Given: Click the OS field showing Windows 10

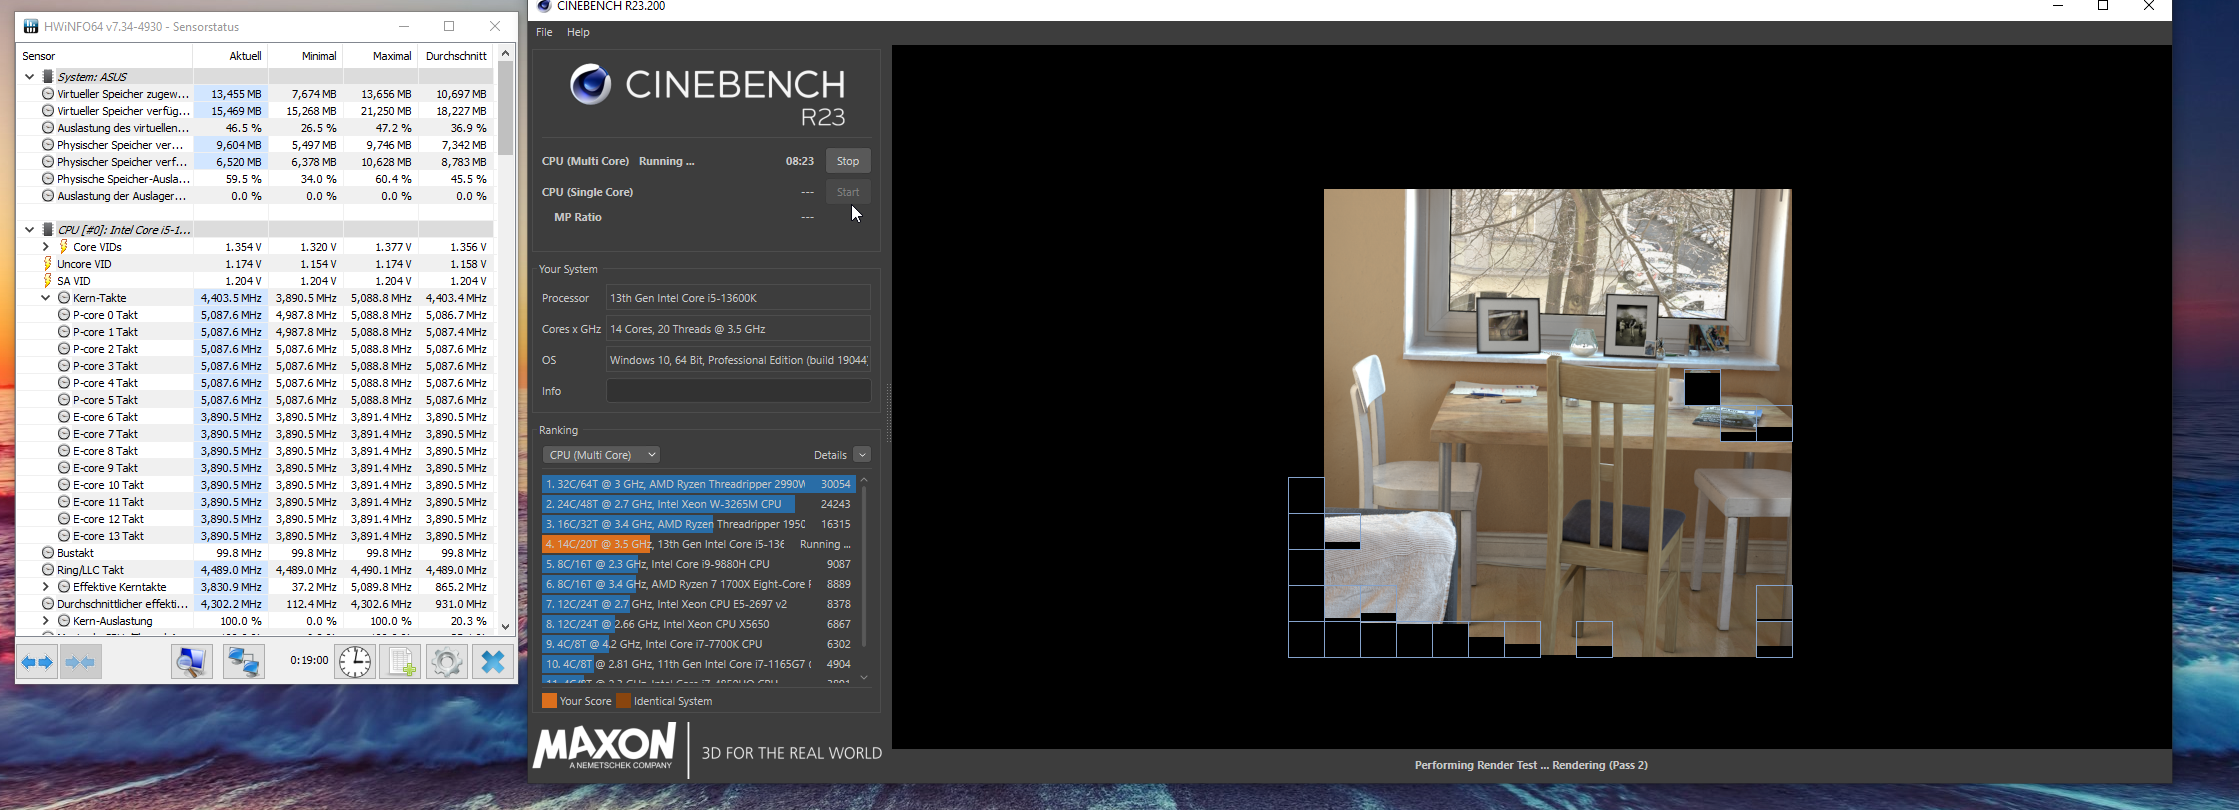Looking at the screenshot, I should [738, 360].
